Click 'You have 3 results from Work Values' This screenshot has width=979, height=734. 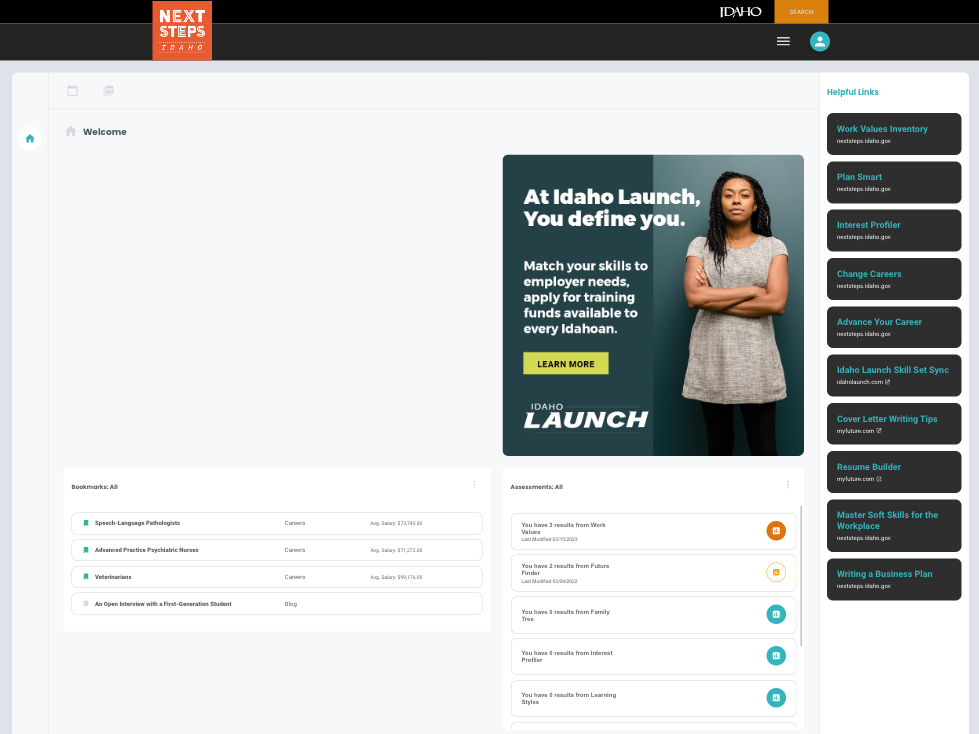click(563, 529)
